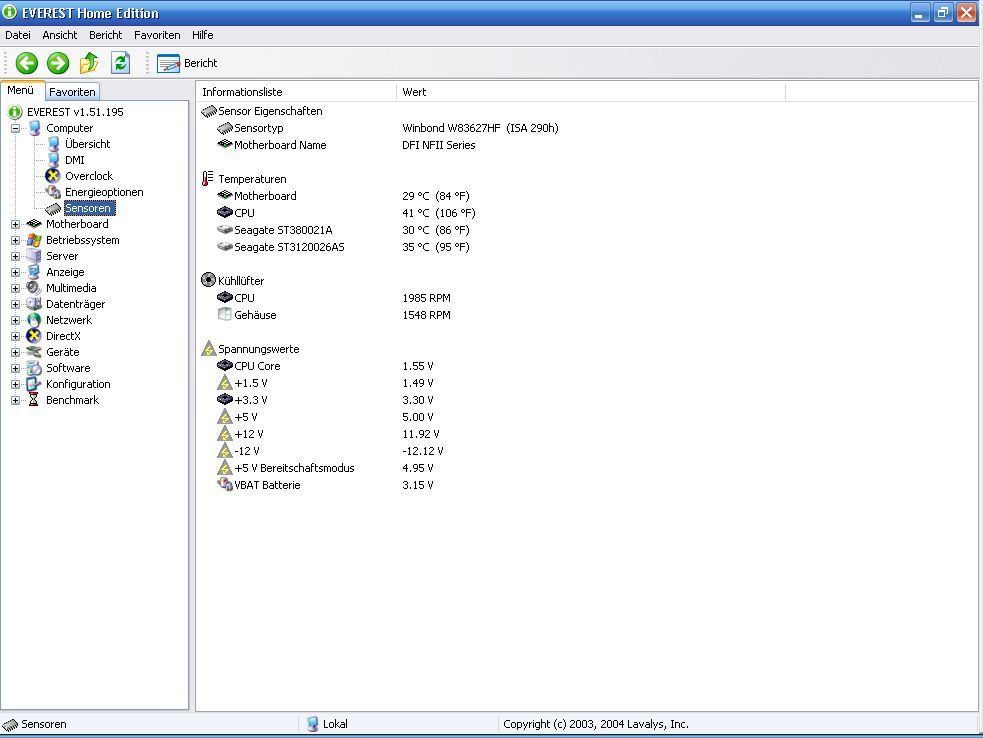Viewport: 983px width, 738px height.
Task: Open the Bericht report wizard
Action: 187,63
